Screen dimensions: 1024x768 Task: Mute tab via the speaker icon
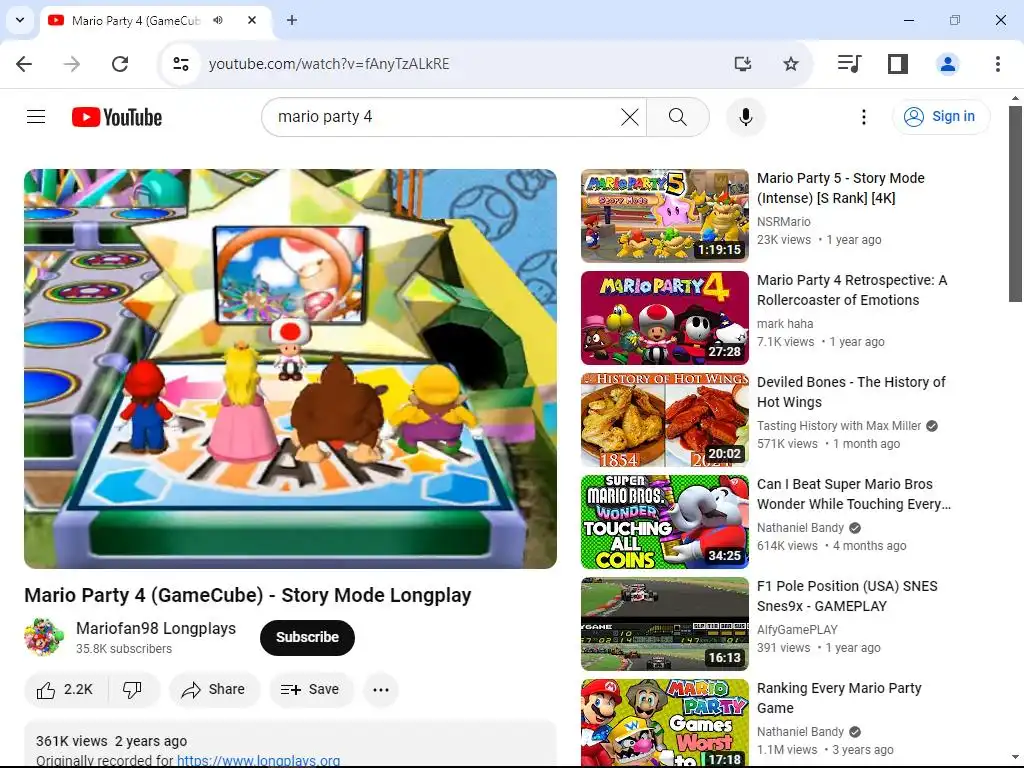(x=218, y=20)
